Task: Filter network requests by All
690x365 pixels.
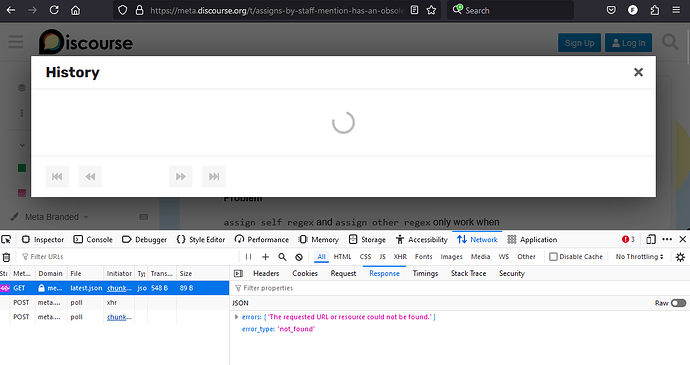Action: tap(322, 257)
